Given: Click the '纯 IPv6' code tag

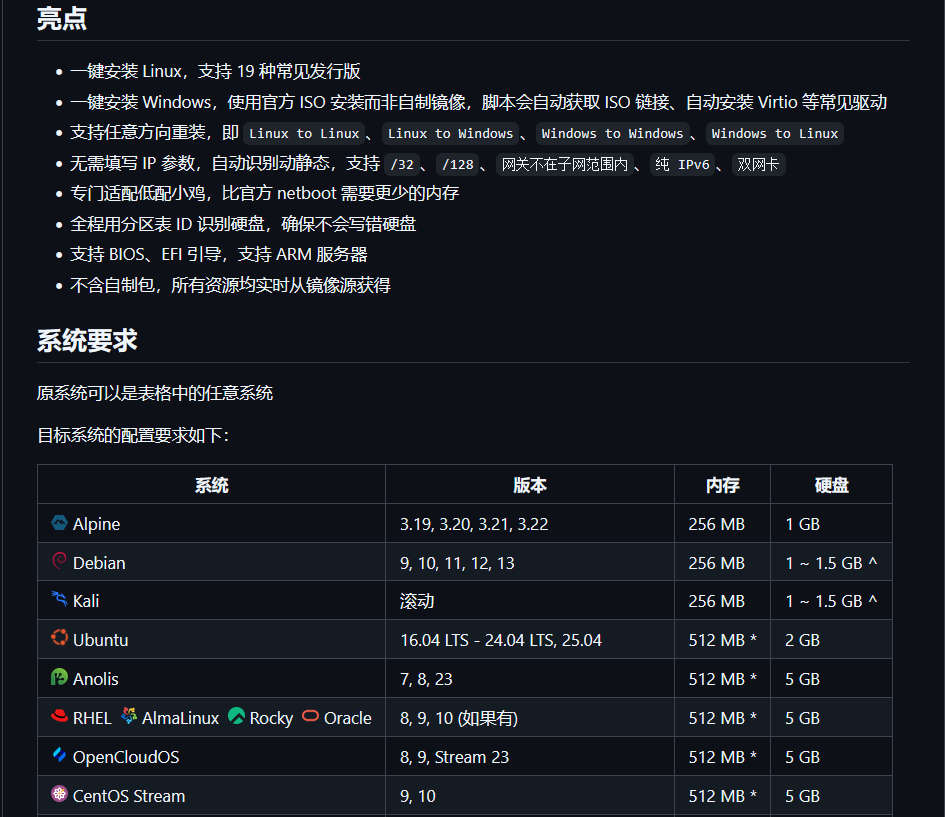Looking at the screenshot, I should click(682, 164).
